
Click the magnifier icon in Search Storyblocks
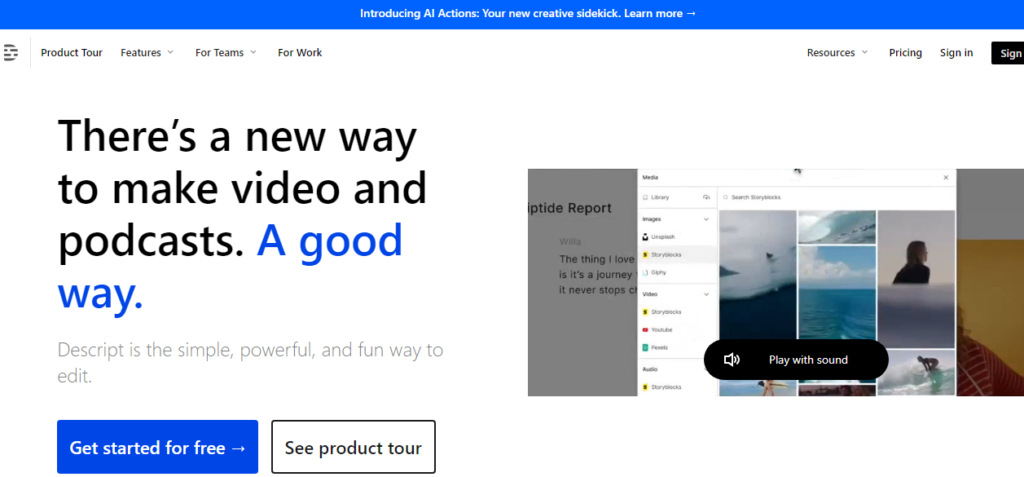point(726,197)
